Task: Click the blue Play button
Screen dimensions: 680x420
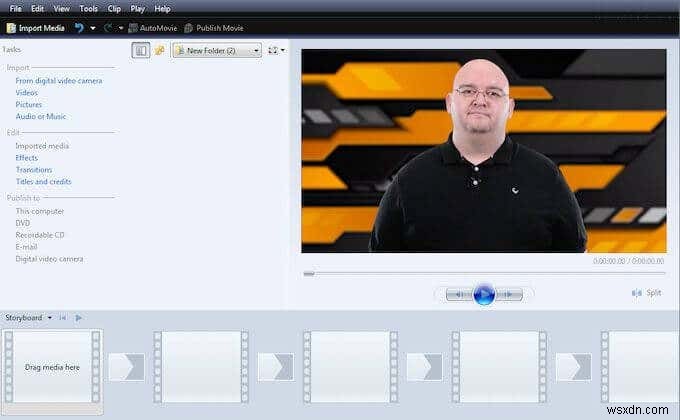Action: click(484, 295)
